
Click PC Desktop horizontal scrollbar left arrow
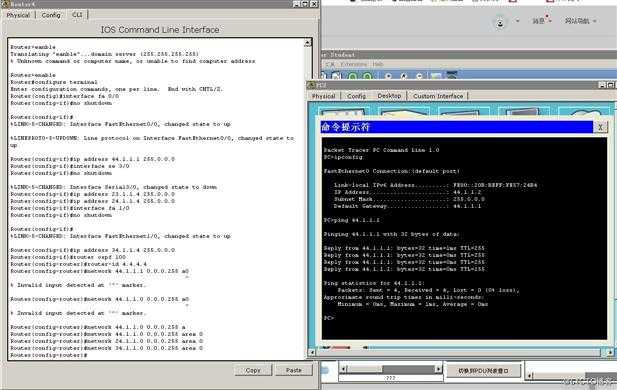pos(312,353)
